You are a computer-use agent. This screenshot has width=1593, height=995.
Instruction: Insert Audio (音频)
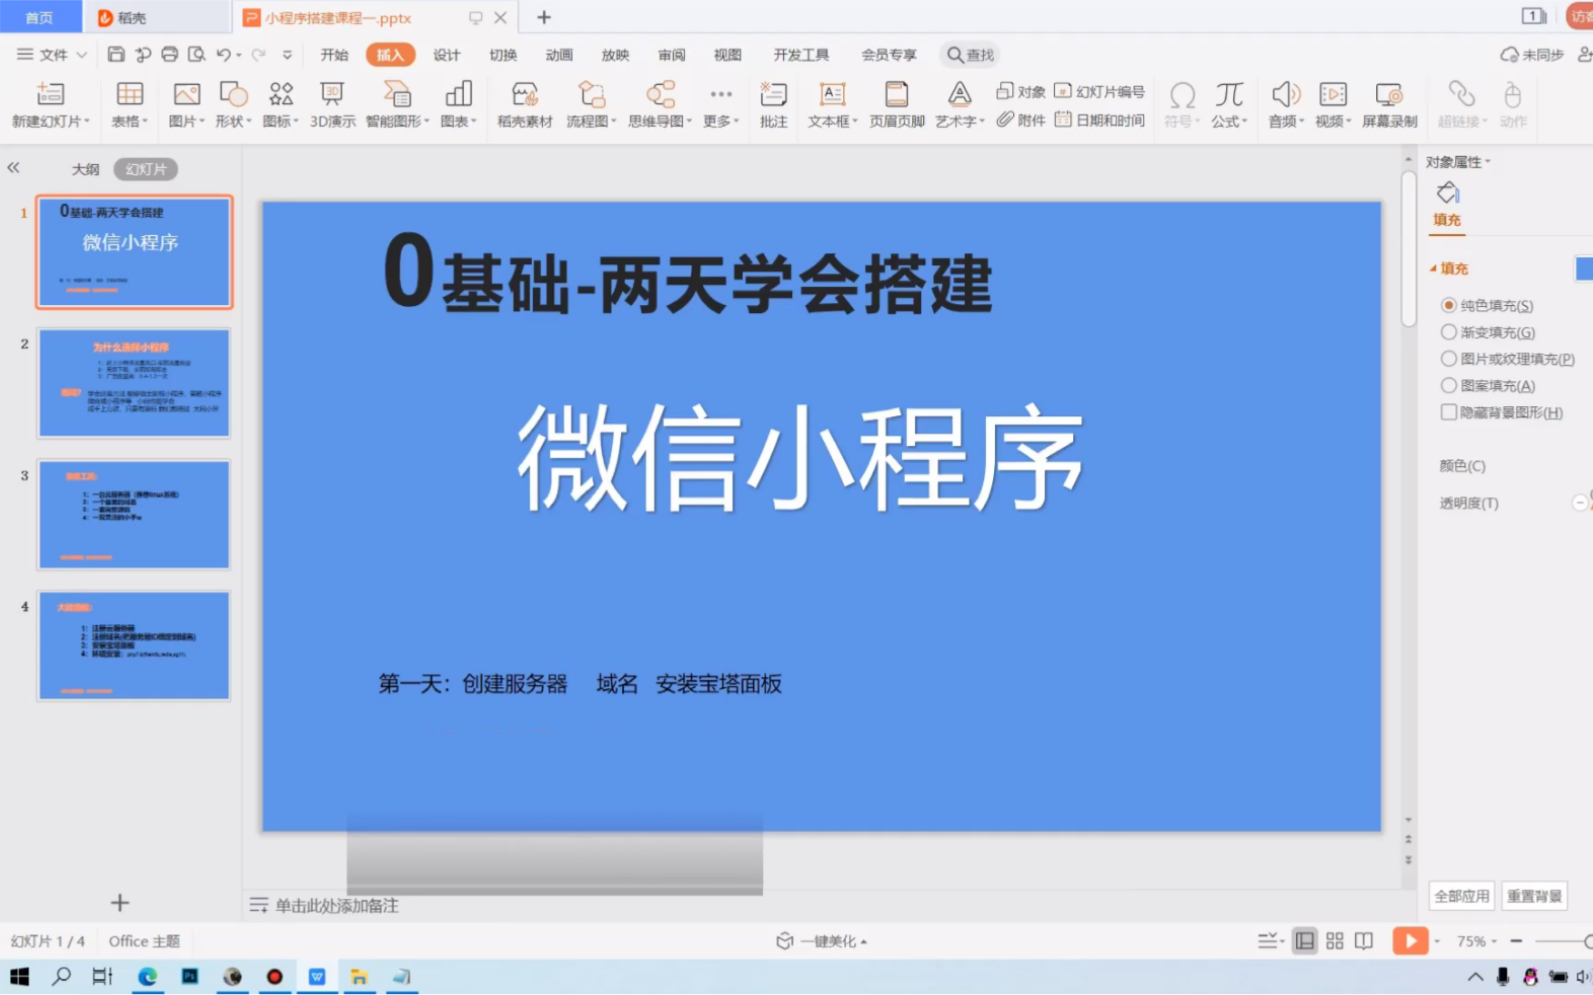point(1286,104)
